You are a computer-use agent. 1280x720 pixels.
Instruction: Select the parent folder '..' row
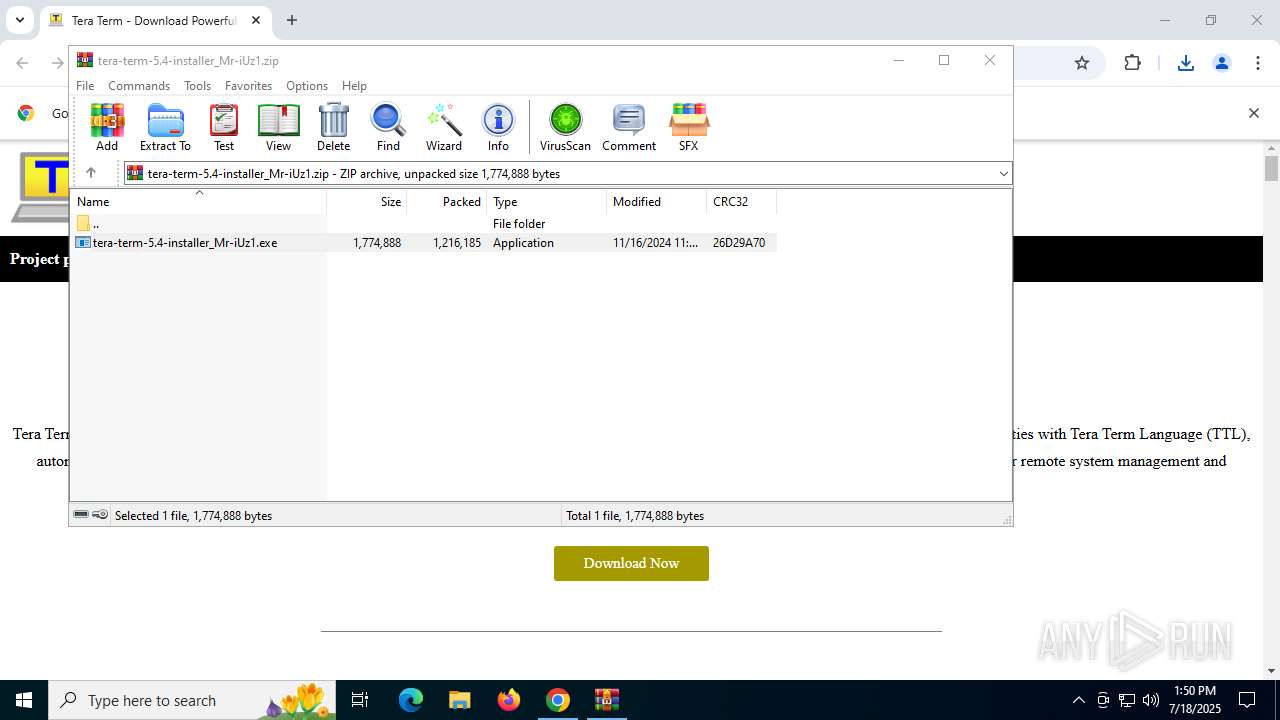pyautogui.click(x=423, y=223)
